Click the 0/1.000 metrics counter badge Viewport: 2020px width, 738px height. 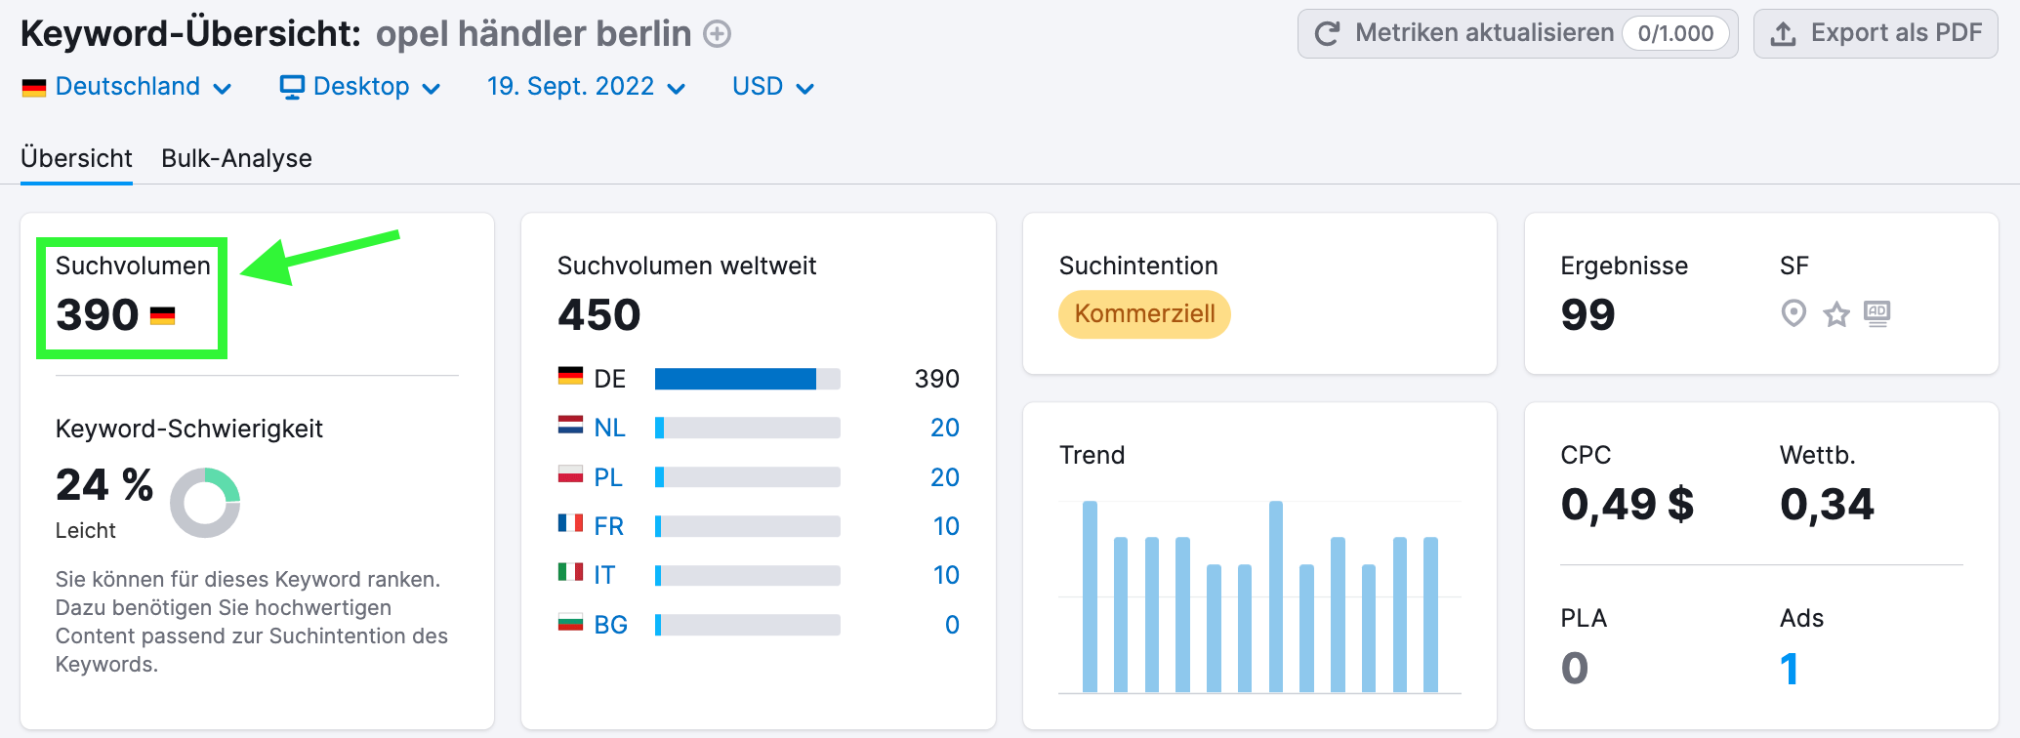point(1675,34)
